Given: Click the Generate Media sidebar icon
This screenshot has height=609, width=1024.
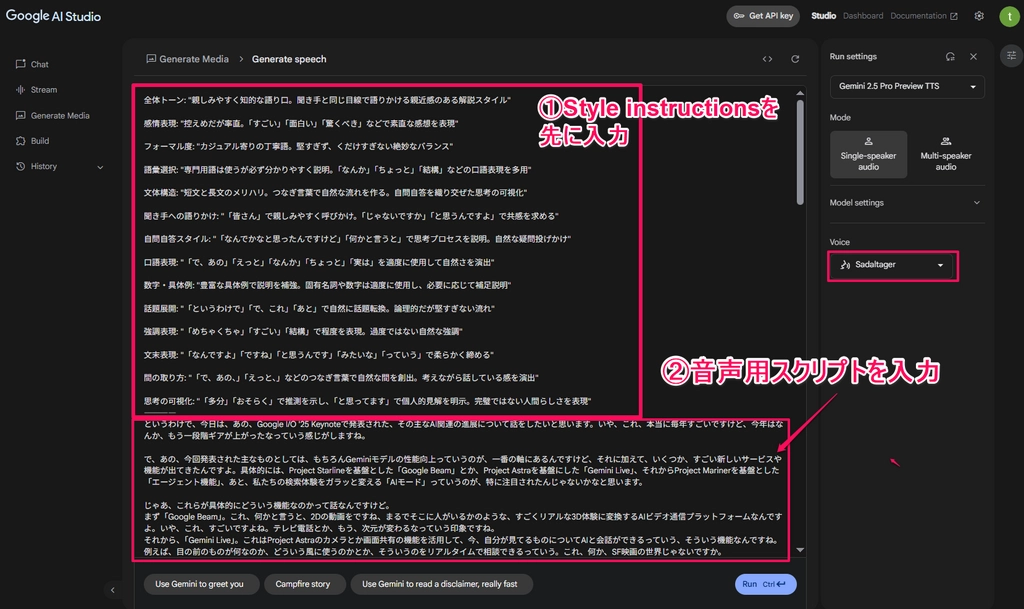Looking at the screenshot, I should click(20, 116).
